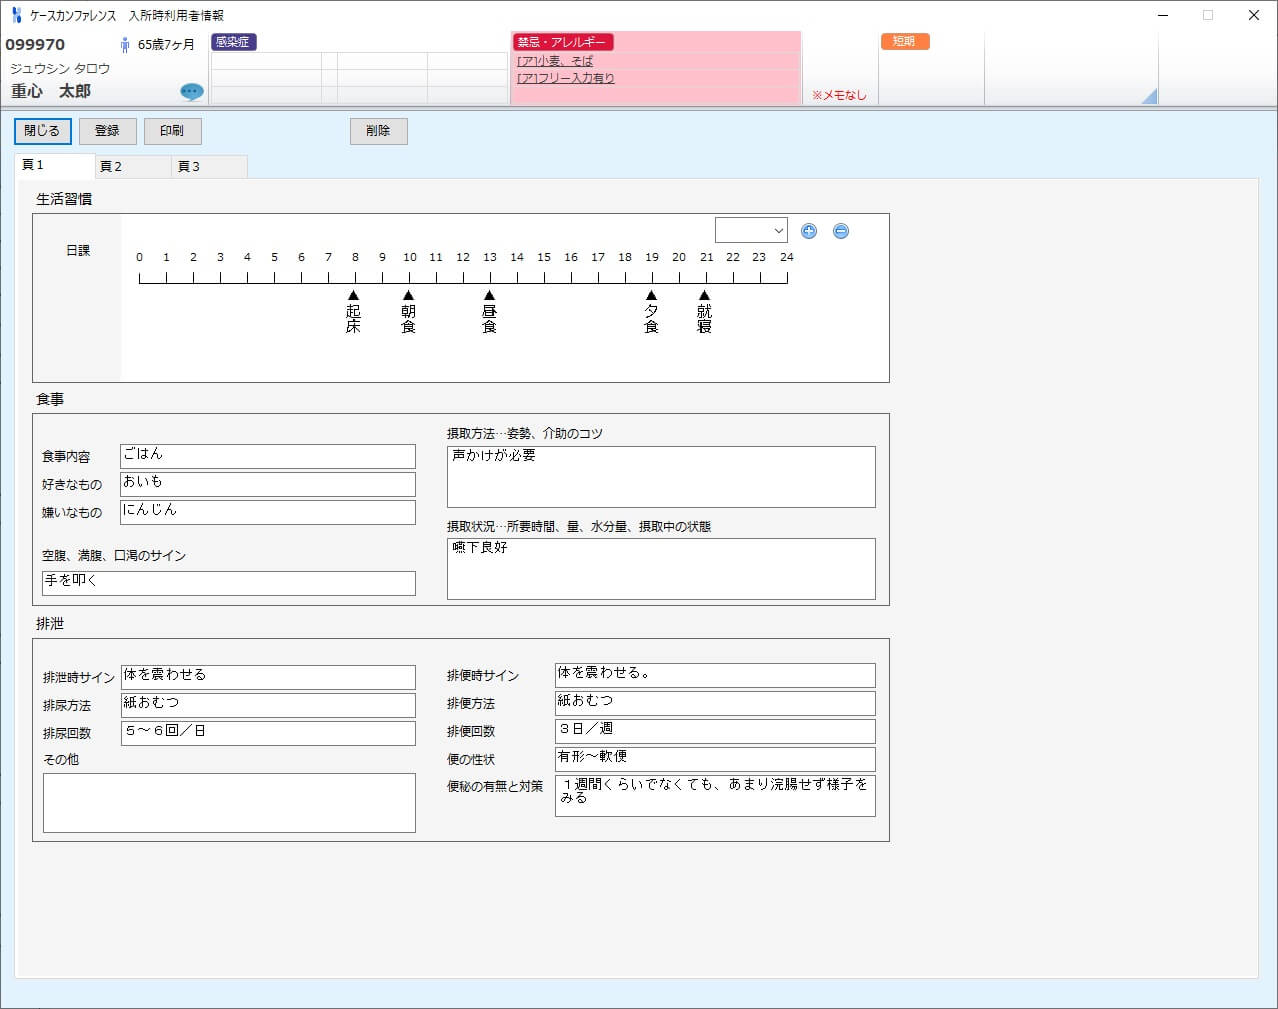1278x1009 pixels.
Task: Open the フリー入力有り allergy link
Action: (566, 78)
